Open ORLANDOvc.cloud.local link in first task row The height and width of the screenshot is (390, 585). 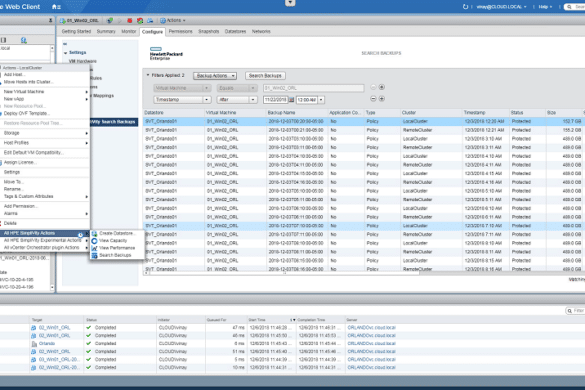(371, 328)
